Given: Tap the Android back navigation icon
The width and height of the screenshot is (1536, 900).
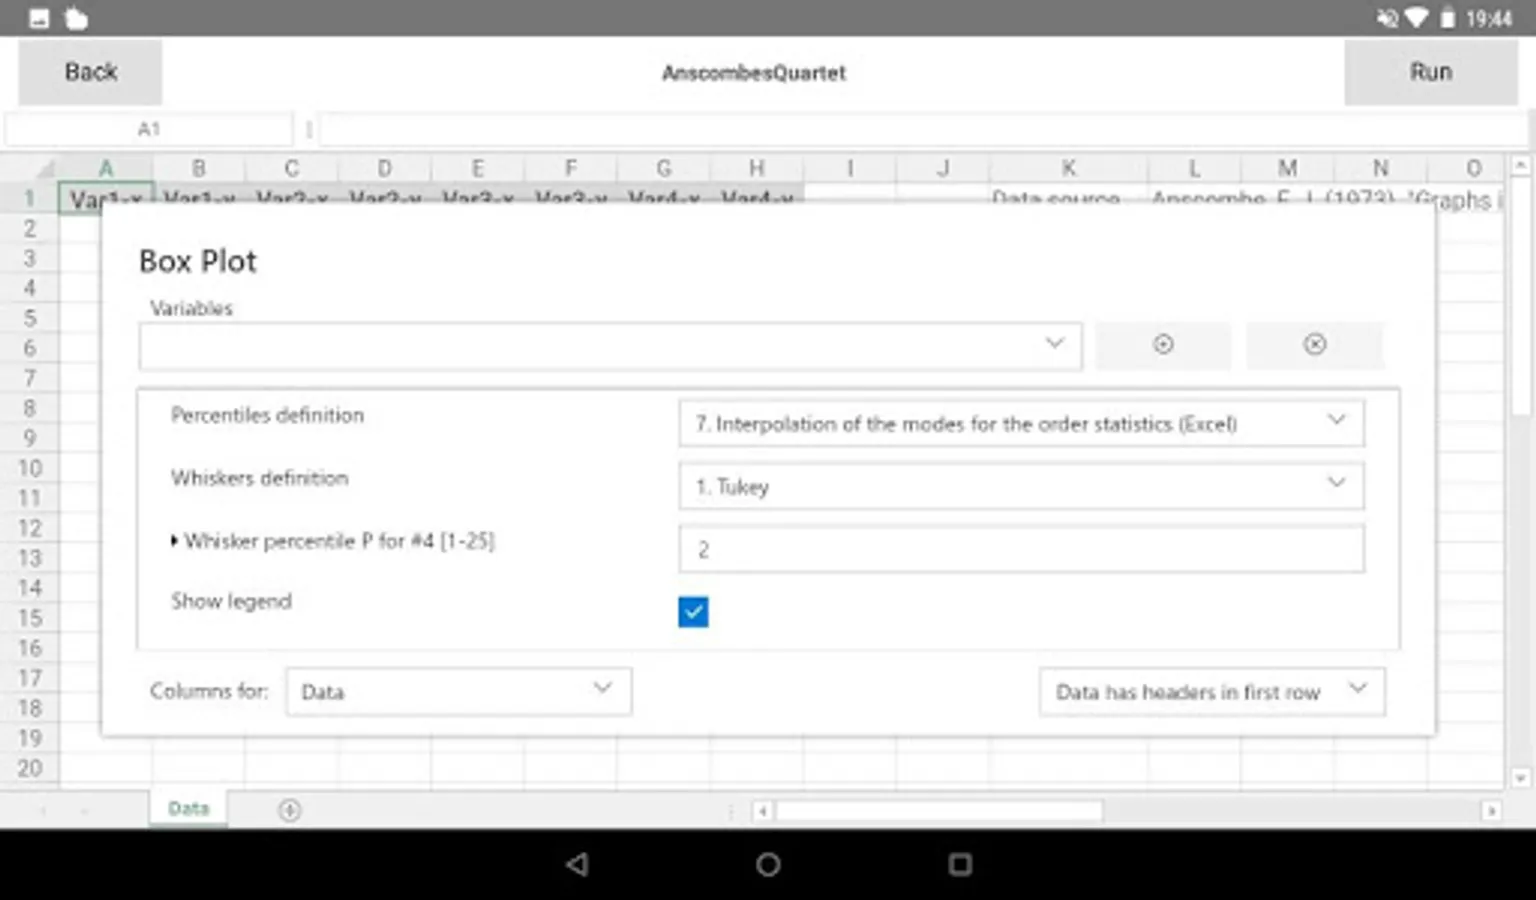Looking at the screenshot, I should click(x=577, y=864).
